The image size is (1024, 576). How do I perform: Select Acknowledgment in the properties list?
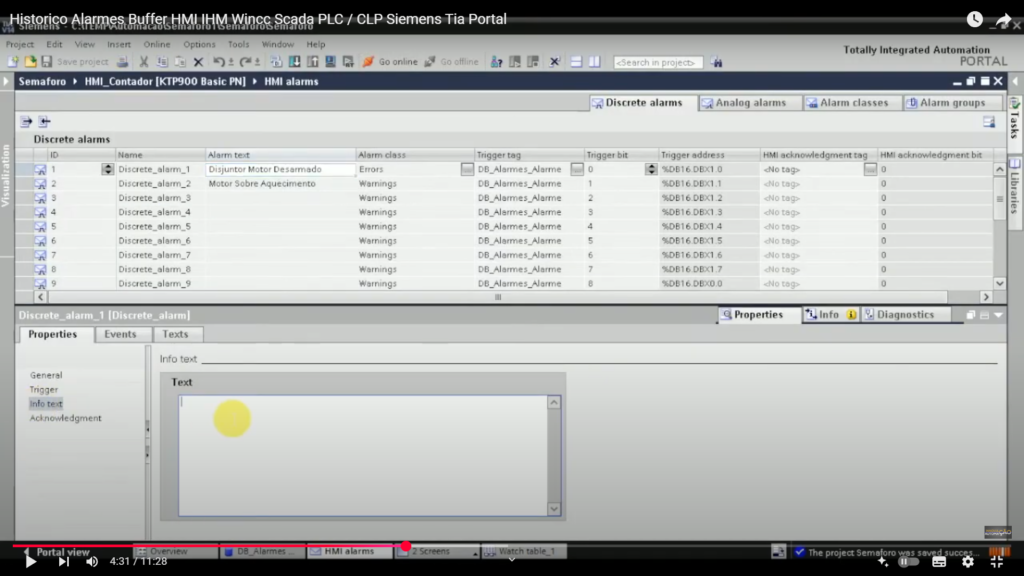[65, 418]
